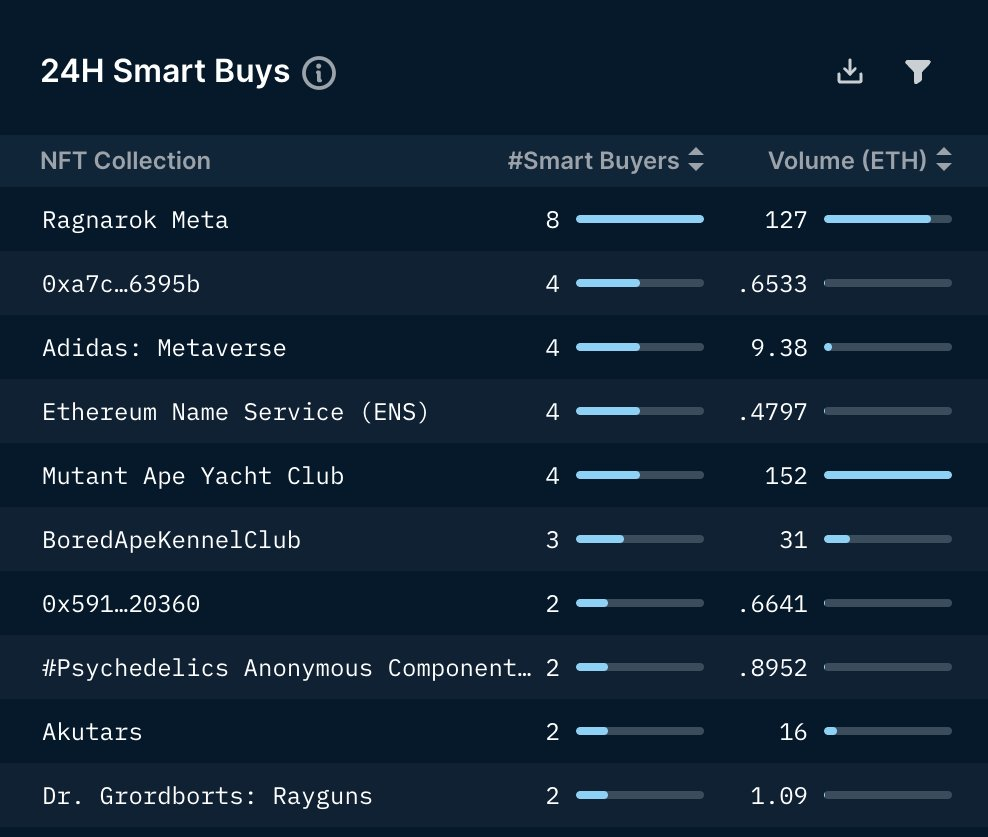Open the BoredApeKennelClub collection

[171, 540]
